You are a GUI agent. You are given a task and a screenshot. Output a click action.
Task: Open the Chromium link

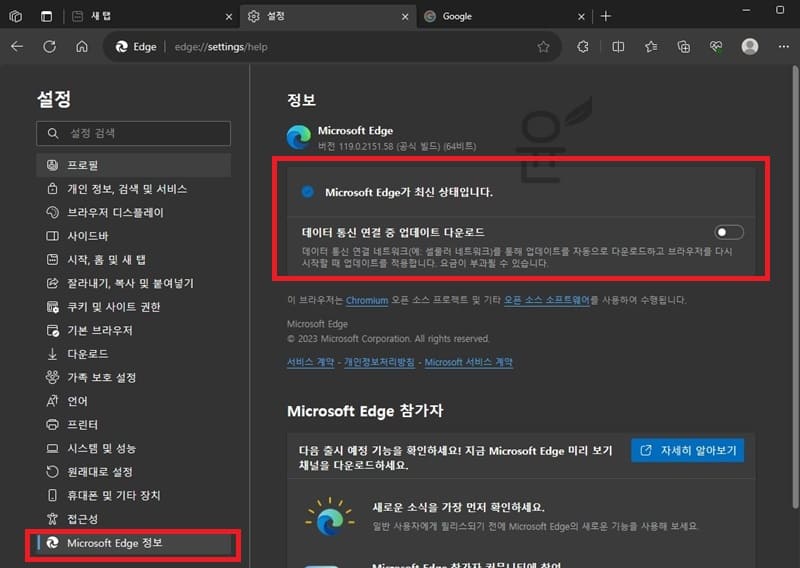click(366, 300)
